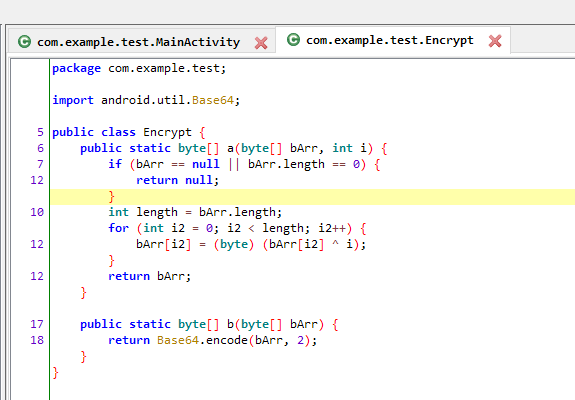The height and width of the screenshot is (400, 575).
Task: Click 'return null;' statement
Action: (x=177, y=180)
